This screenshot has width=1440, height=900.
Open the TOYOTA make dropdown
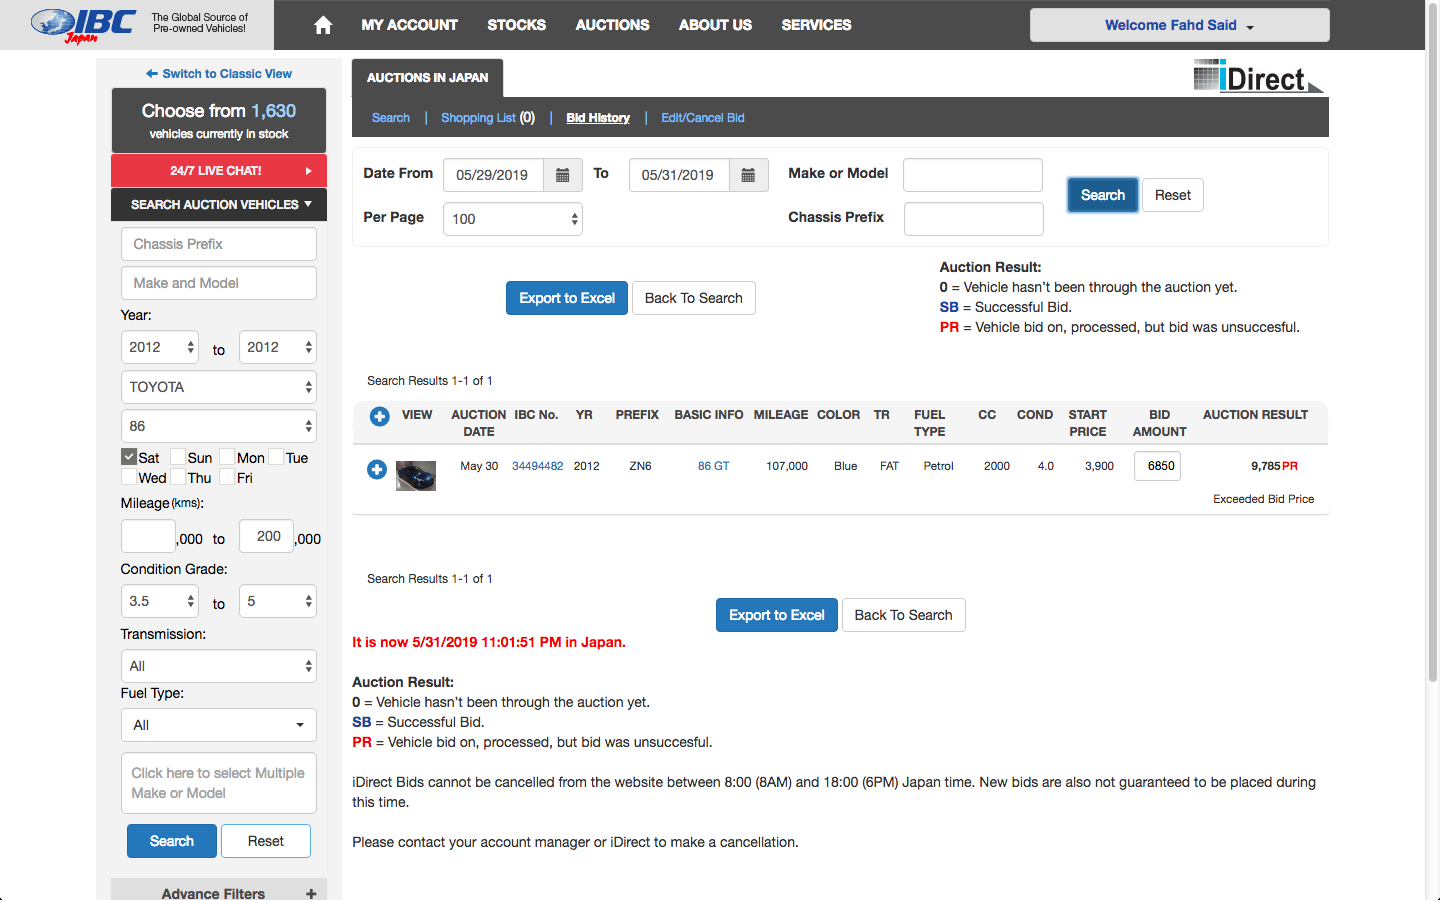(219, 387)
